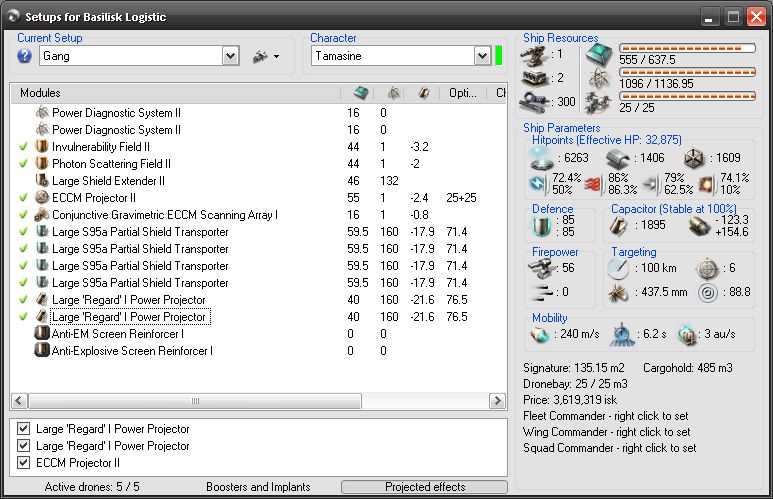Viewport: 773px width, 499px height.
Task: Click the Large Shield Extender II icon
Action: (42, 180)
